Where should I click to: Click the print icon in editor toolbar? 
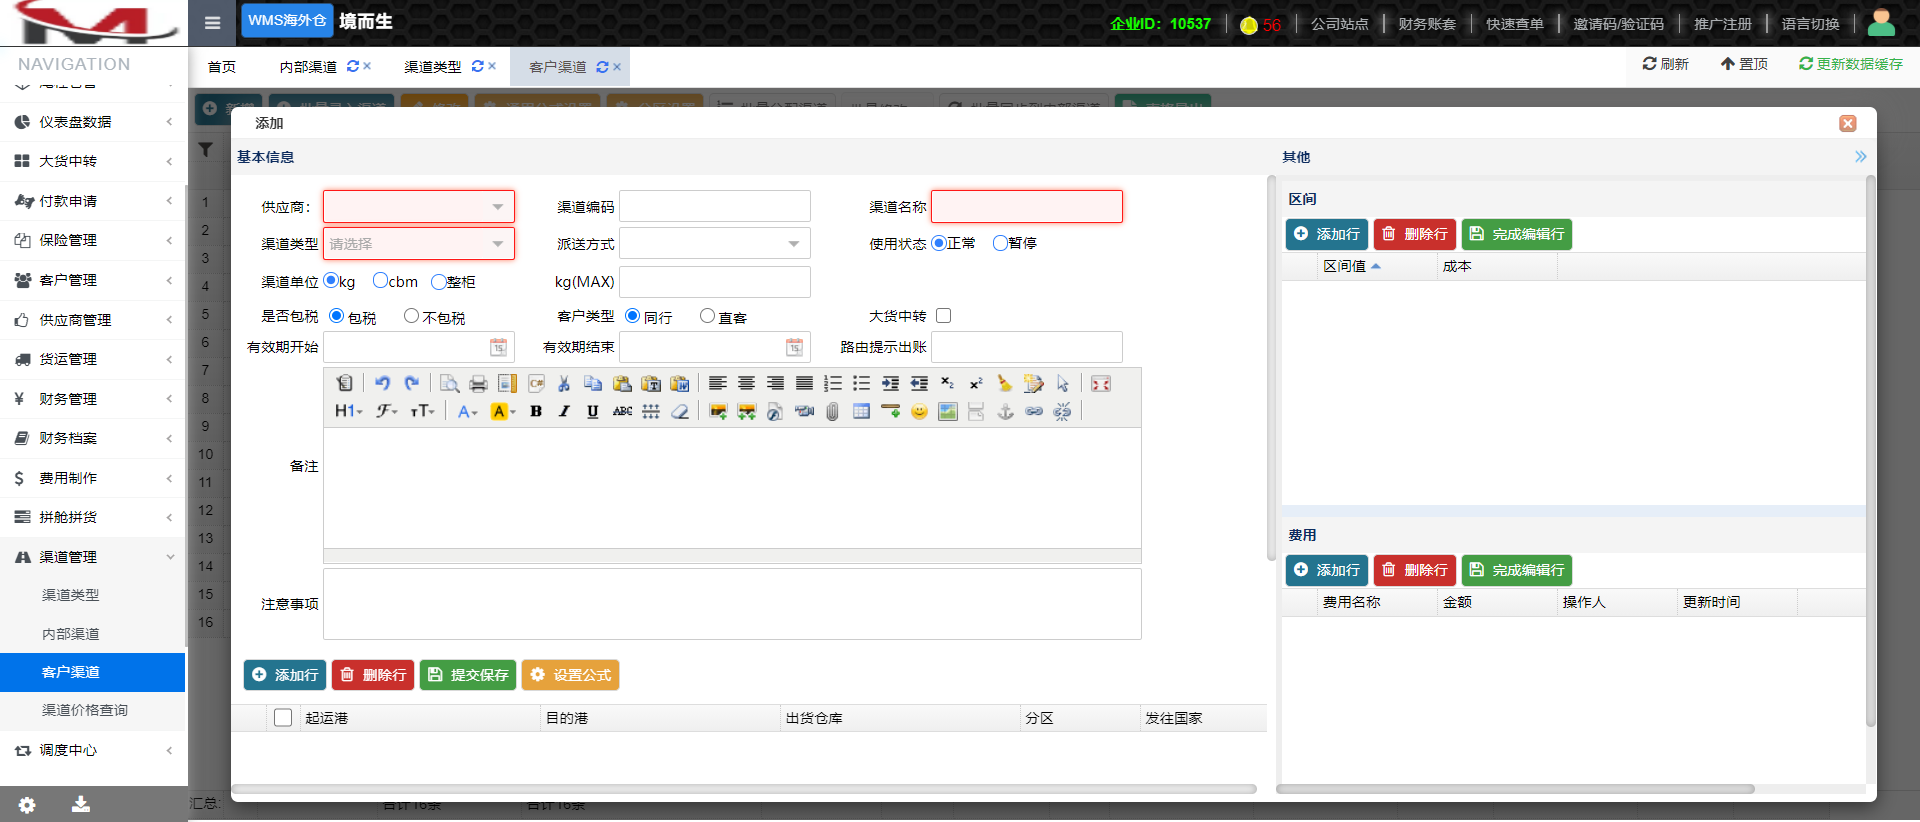478,384
